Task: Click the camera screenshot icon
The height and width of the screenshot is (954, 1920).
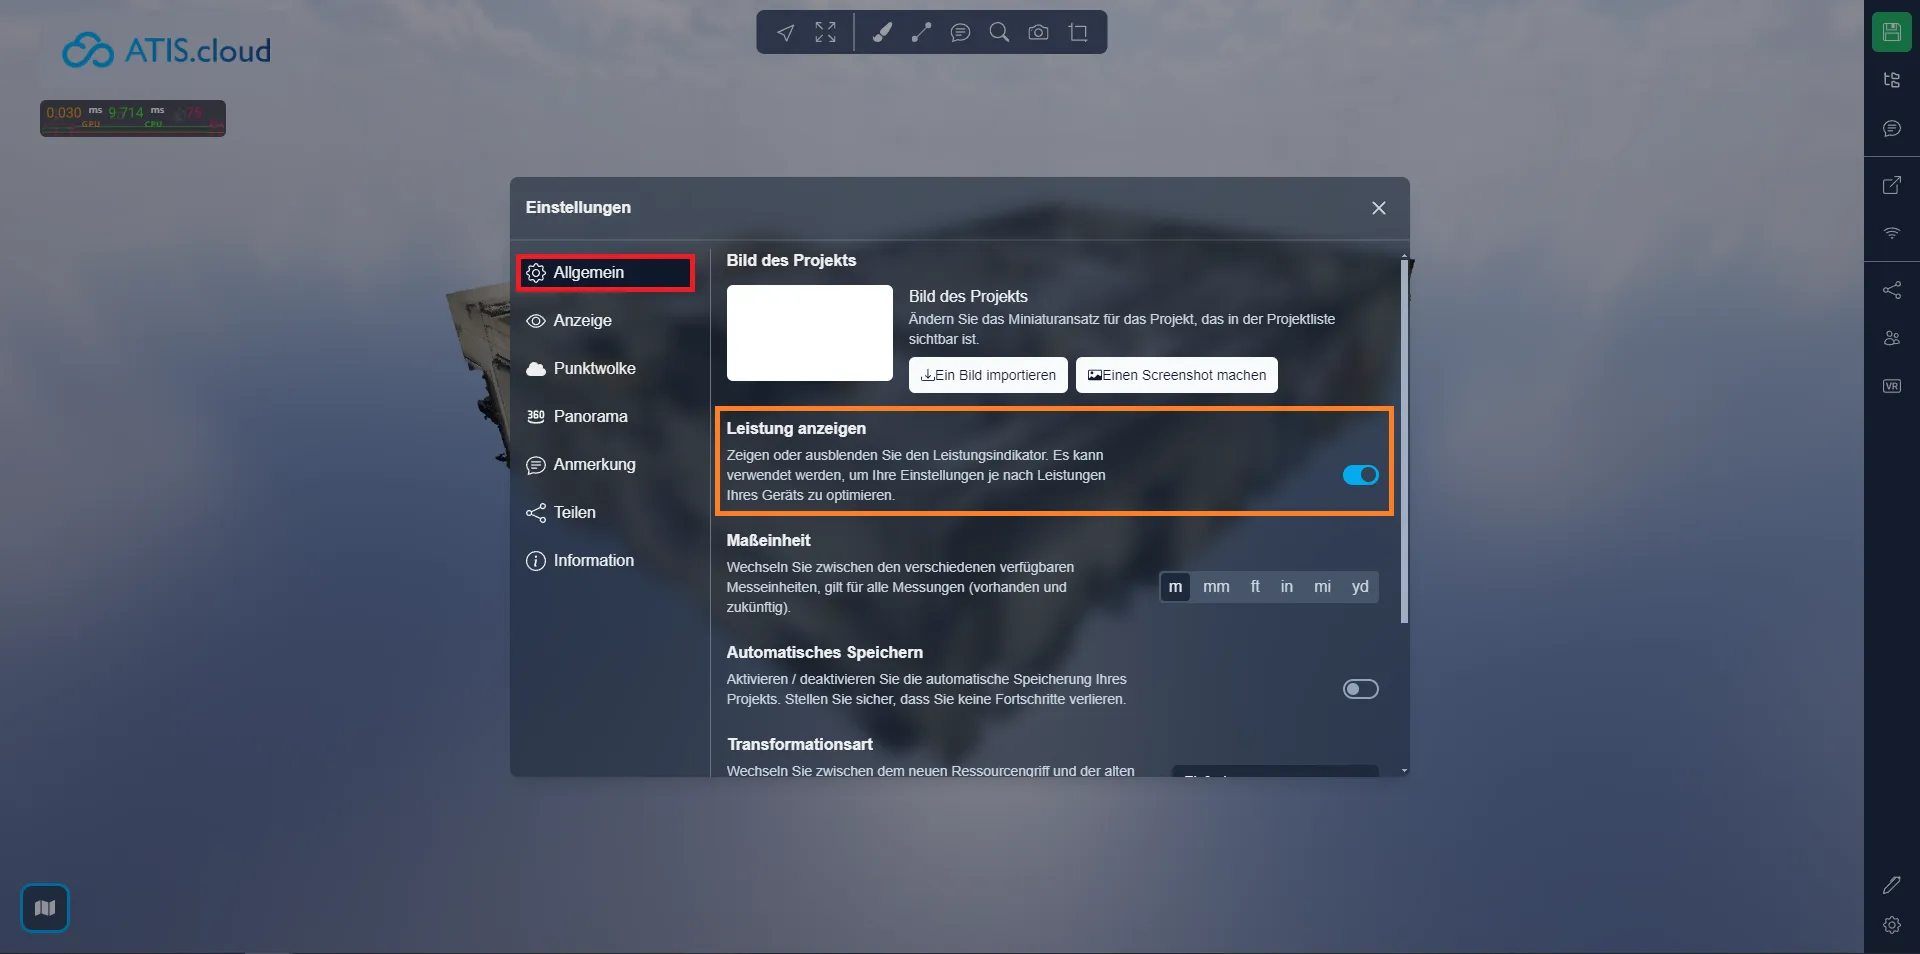Action: pyautogui.click(x=1039, y=33)
